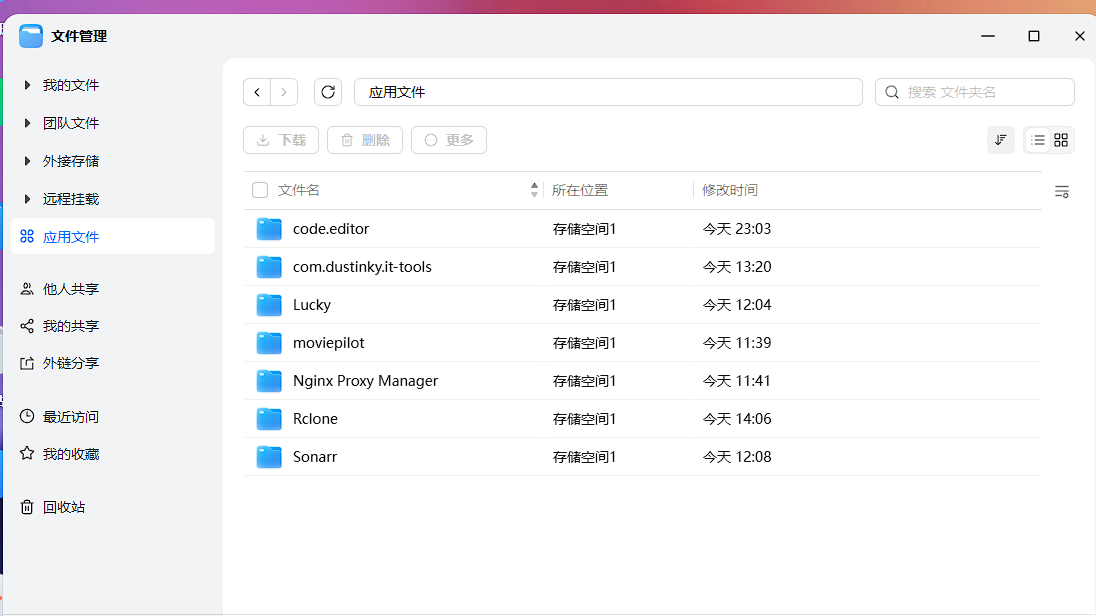This screenshot has width=1096, height=616.
Task: Switch to grid view layout
Action: [x=1061, y=140]
